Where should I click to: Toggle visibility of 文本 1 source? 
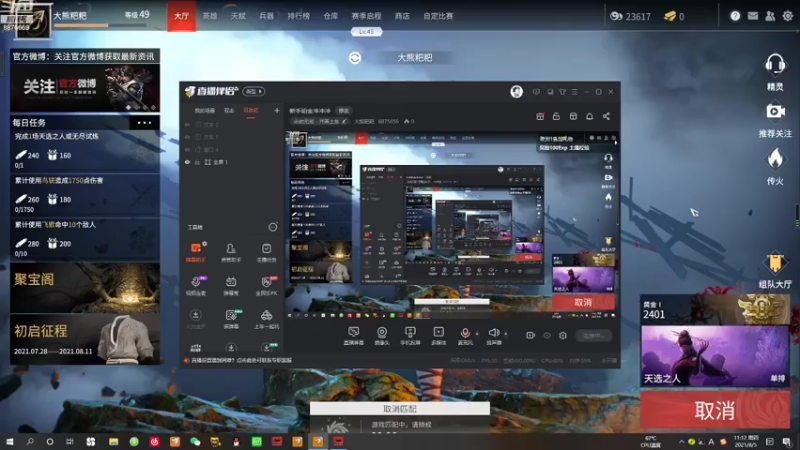tap(187, 137)
